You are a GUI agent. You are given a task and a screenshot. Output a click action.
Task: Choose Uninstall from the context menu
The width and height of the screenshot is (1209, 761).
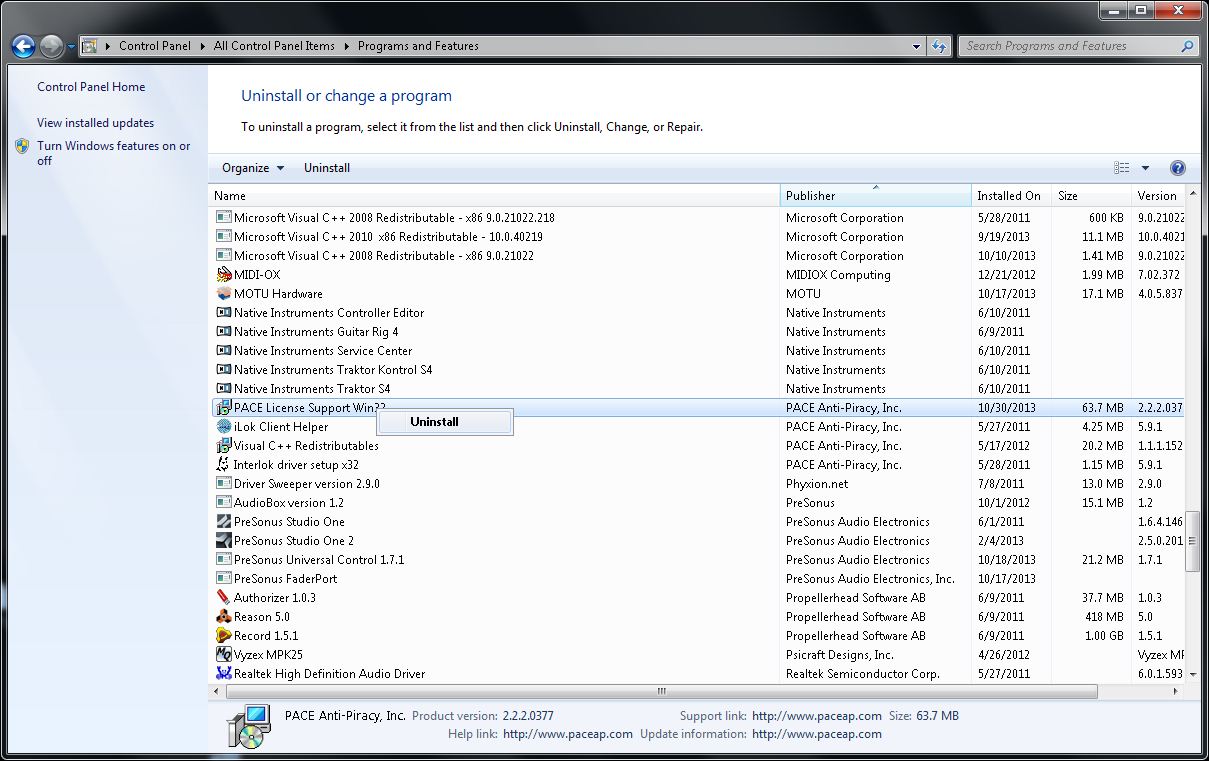[434, 422]
